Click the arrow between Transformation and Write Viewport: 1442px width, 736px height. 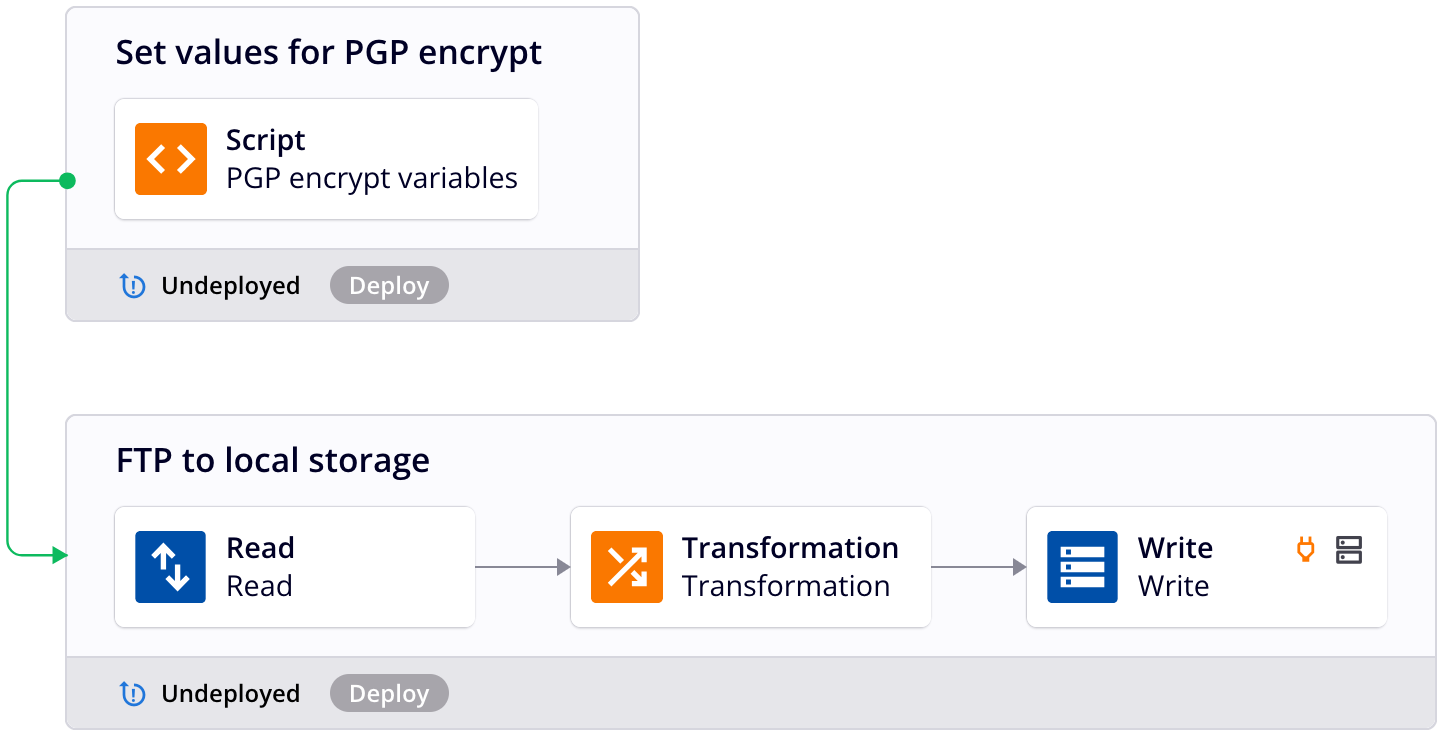(x=977, y=567)
